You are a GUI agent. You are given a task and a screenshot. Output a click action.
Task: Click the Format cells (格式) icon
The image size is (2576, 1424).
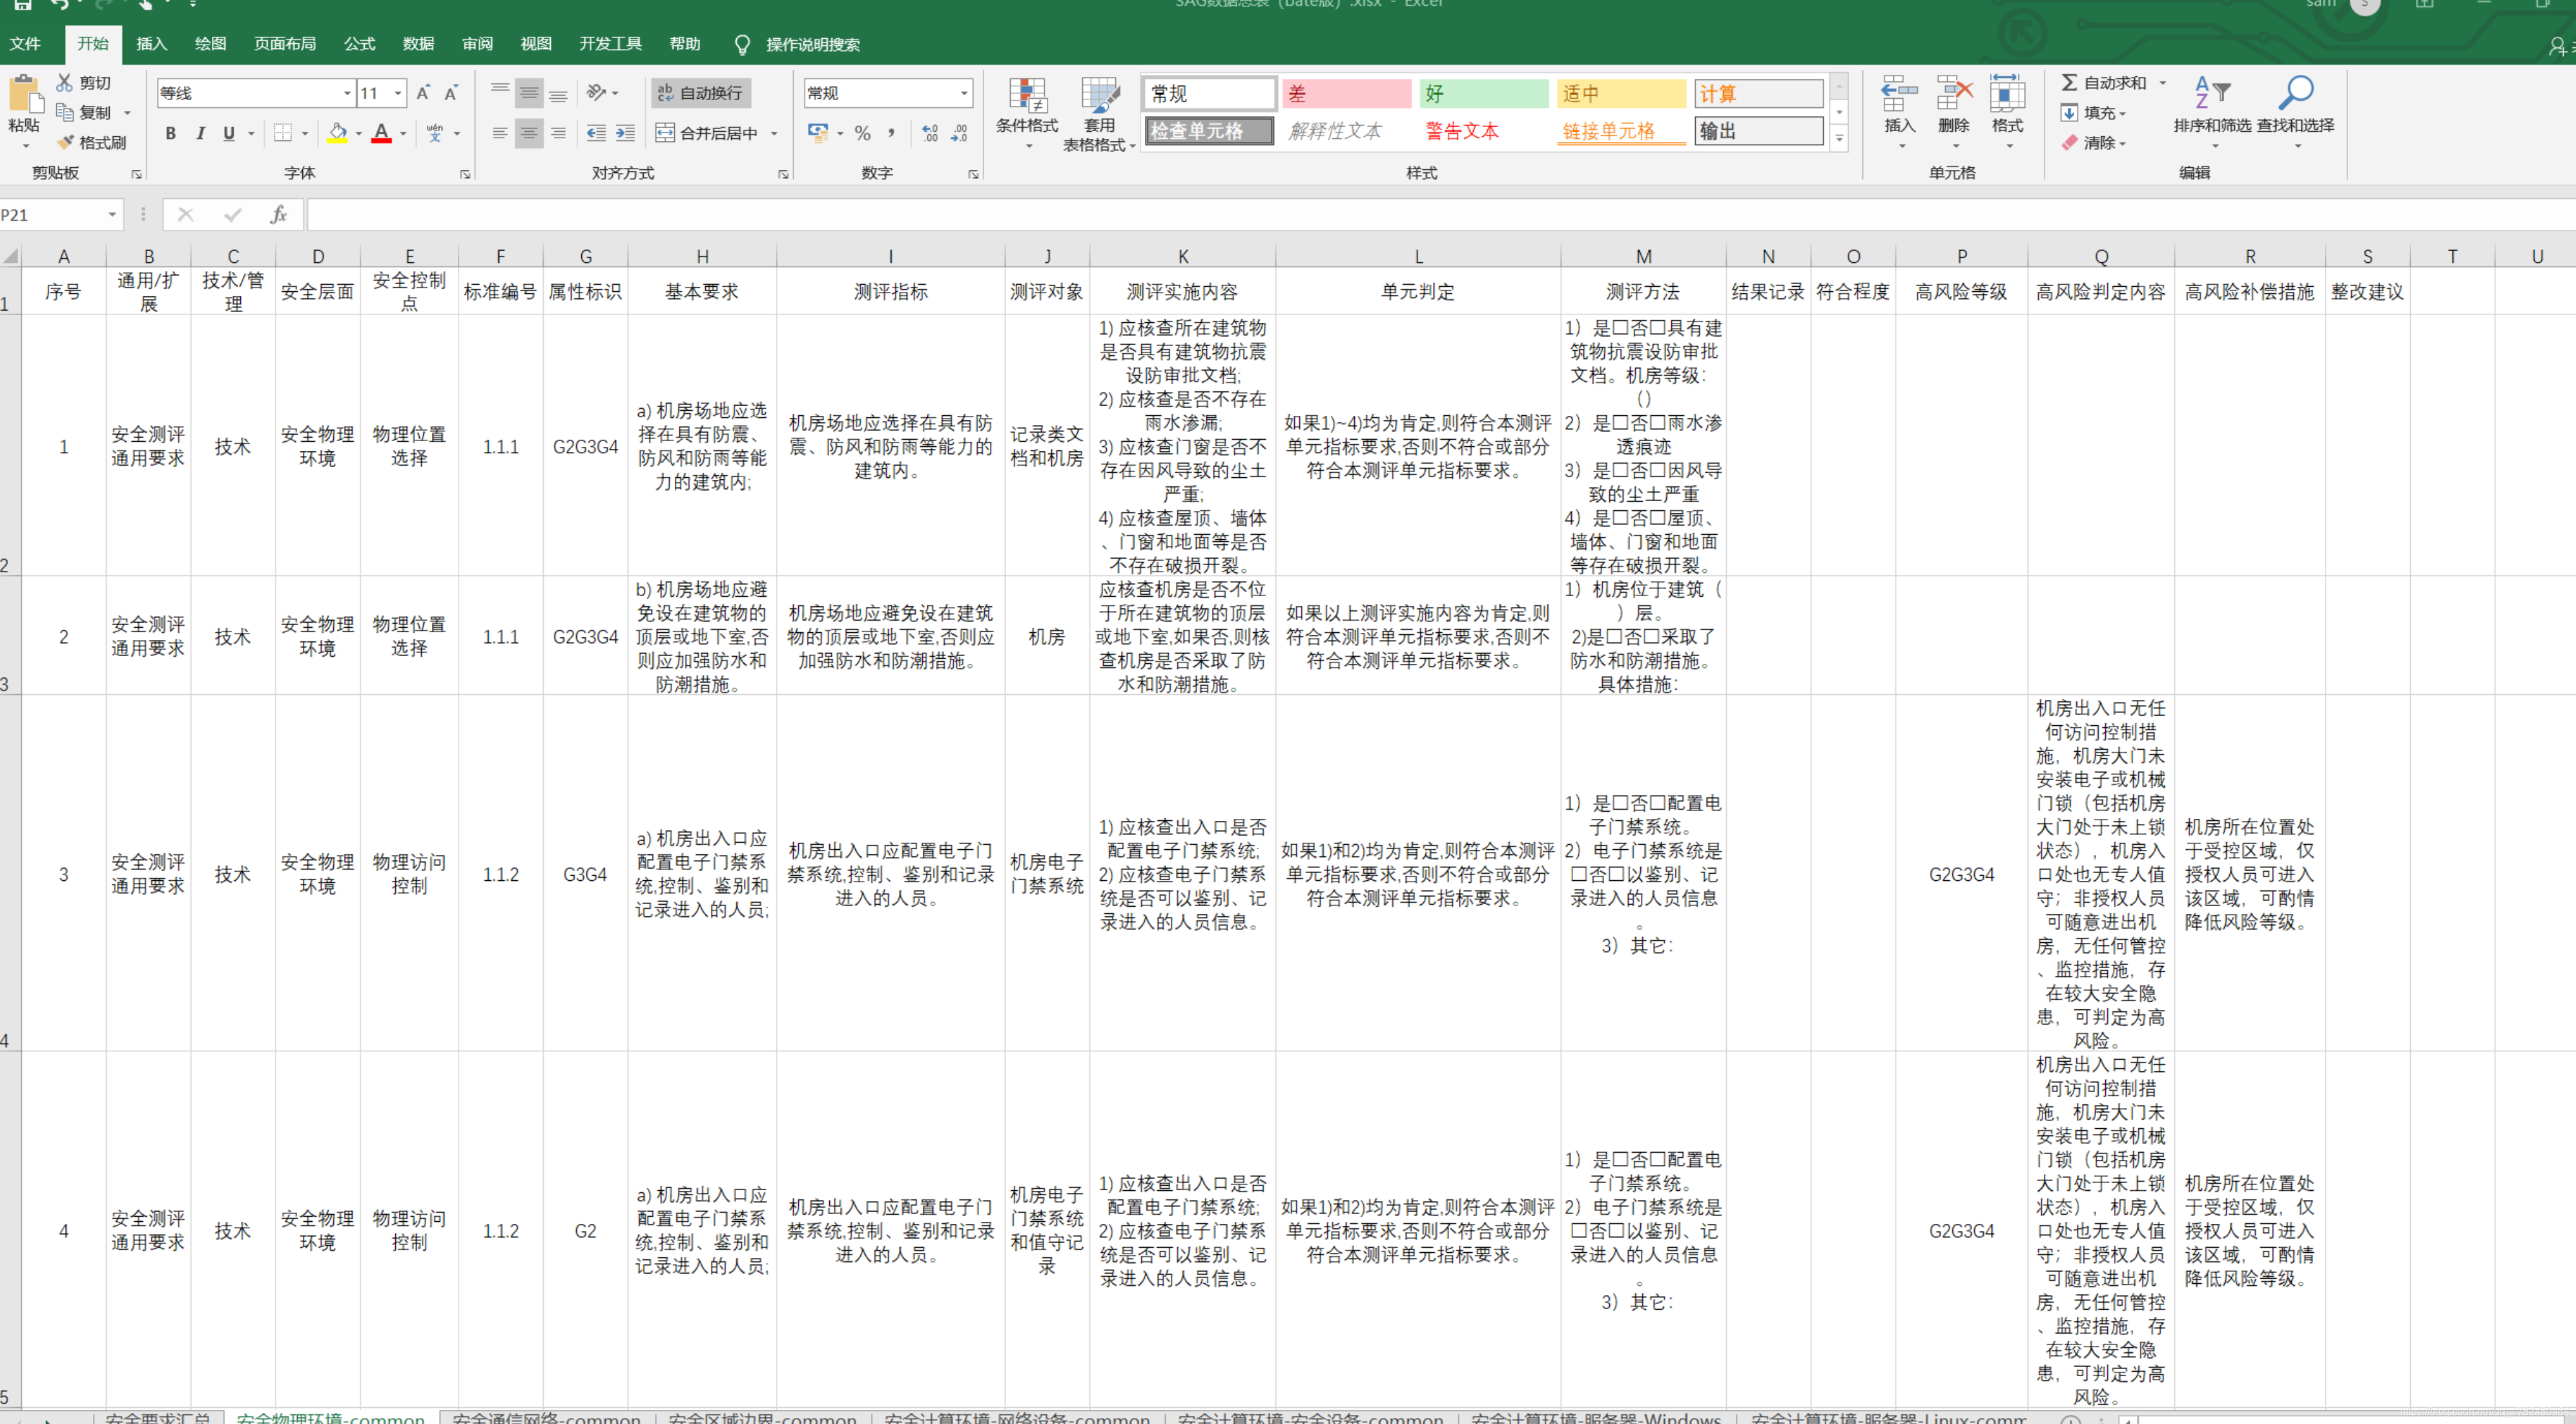[x=2007, y=95]
